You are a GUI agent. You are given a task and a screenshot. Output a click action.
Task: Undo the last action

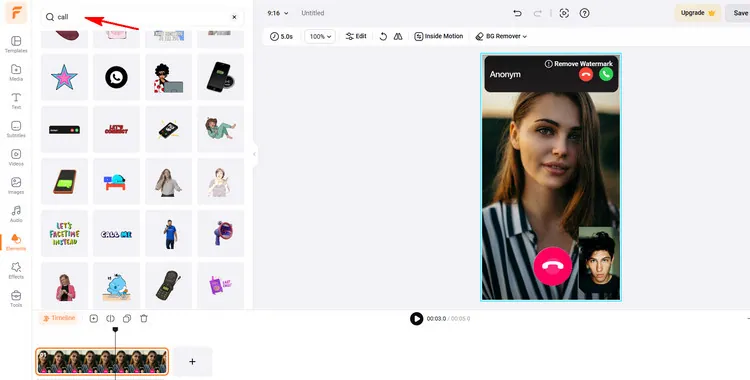(517, 13)
